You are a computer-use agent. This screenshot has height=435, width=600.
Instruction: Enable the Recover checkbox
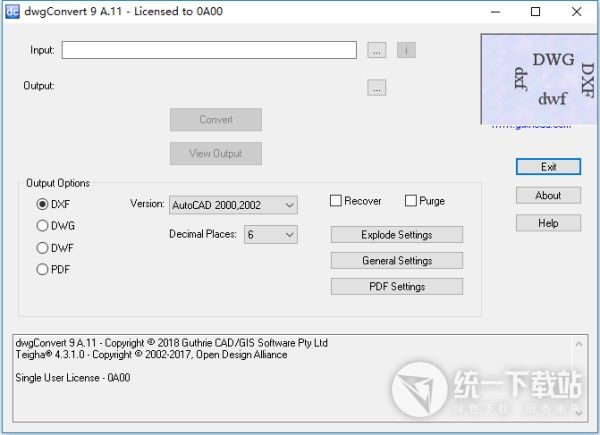[355, 200]
